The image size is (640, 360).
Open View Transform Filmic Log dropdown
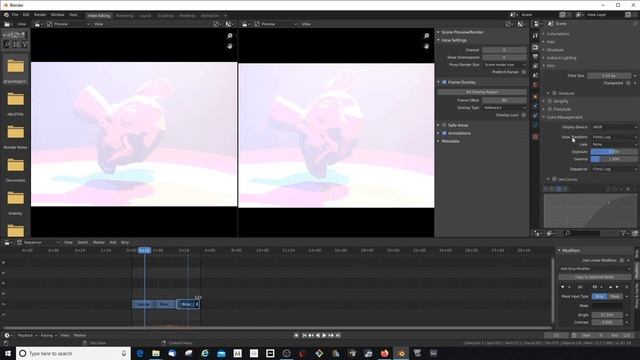(x=614, y=137)
